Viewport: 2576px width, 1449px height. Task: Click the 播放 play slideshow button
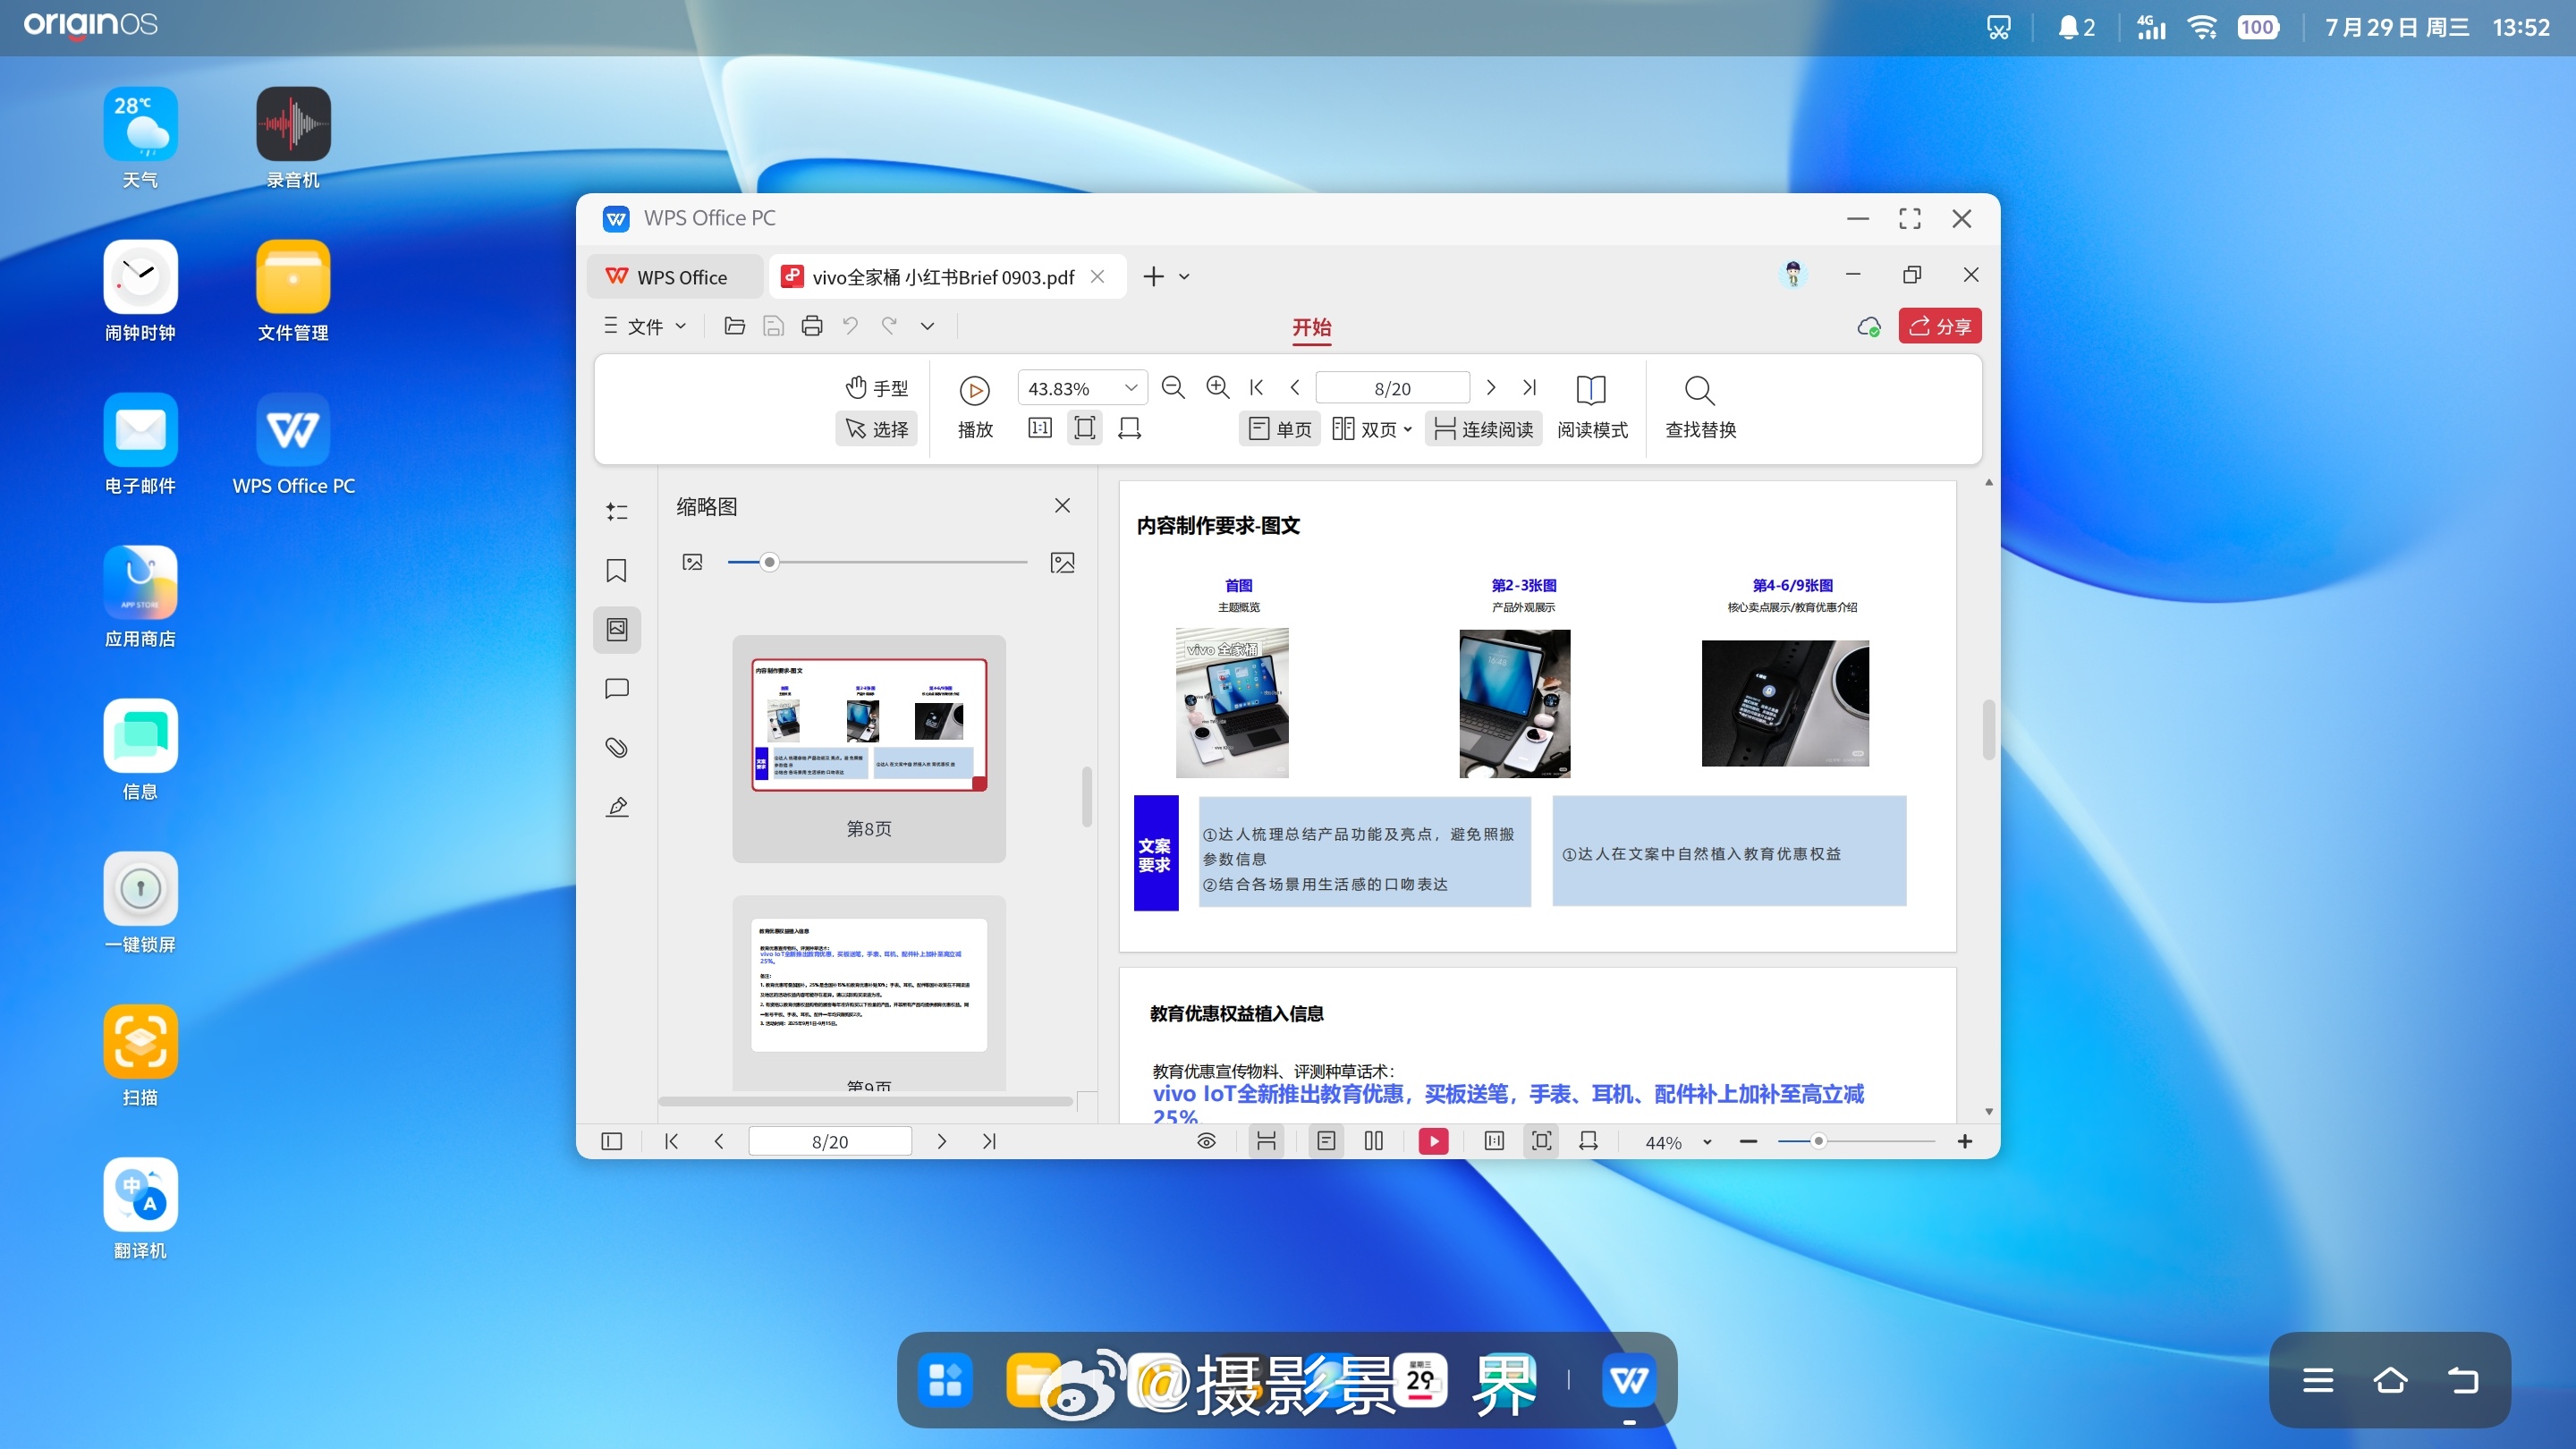[x=975, y=408]
